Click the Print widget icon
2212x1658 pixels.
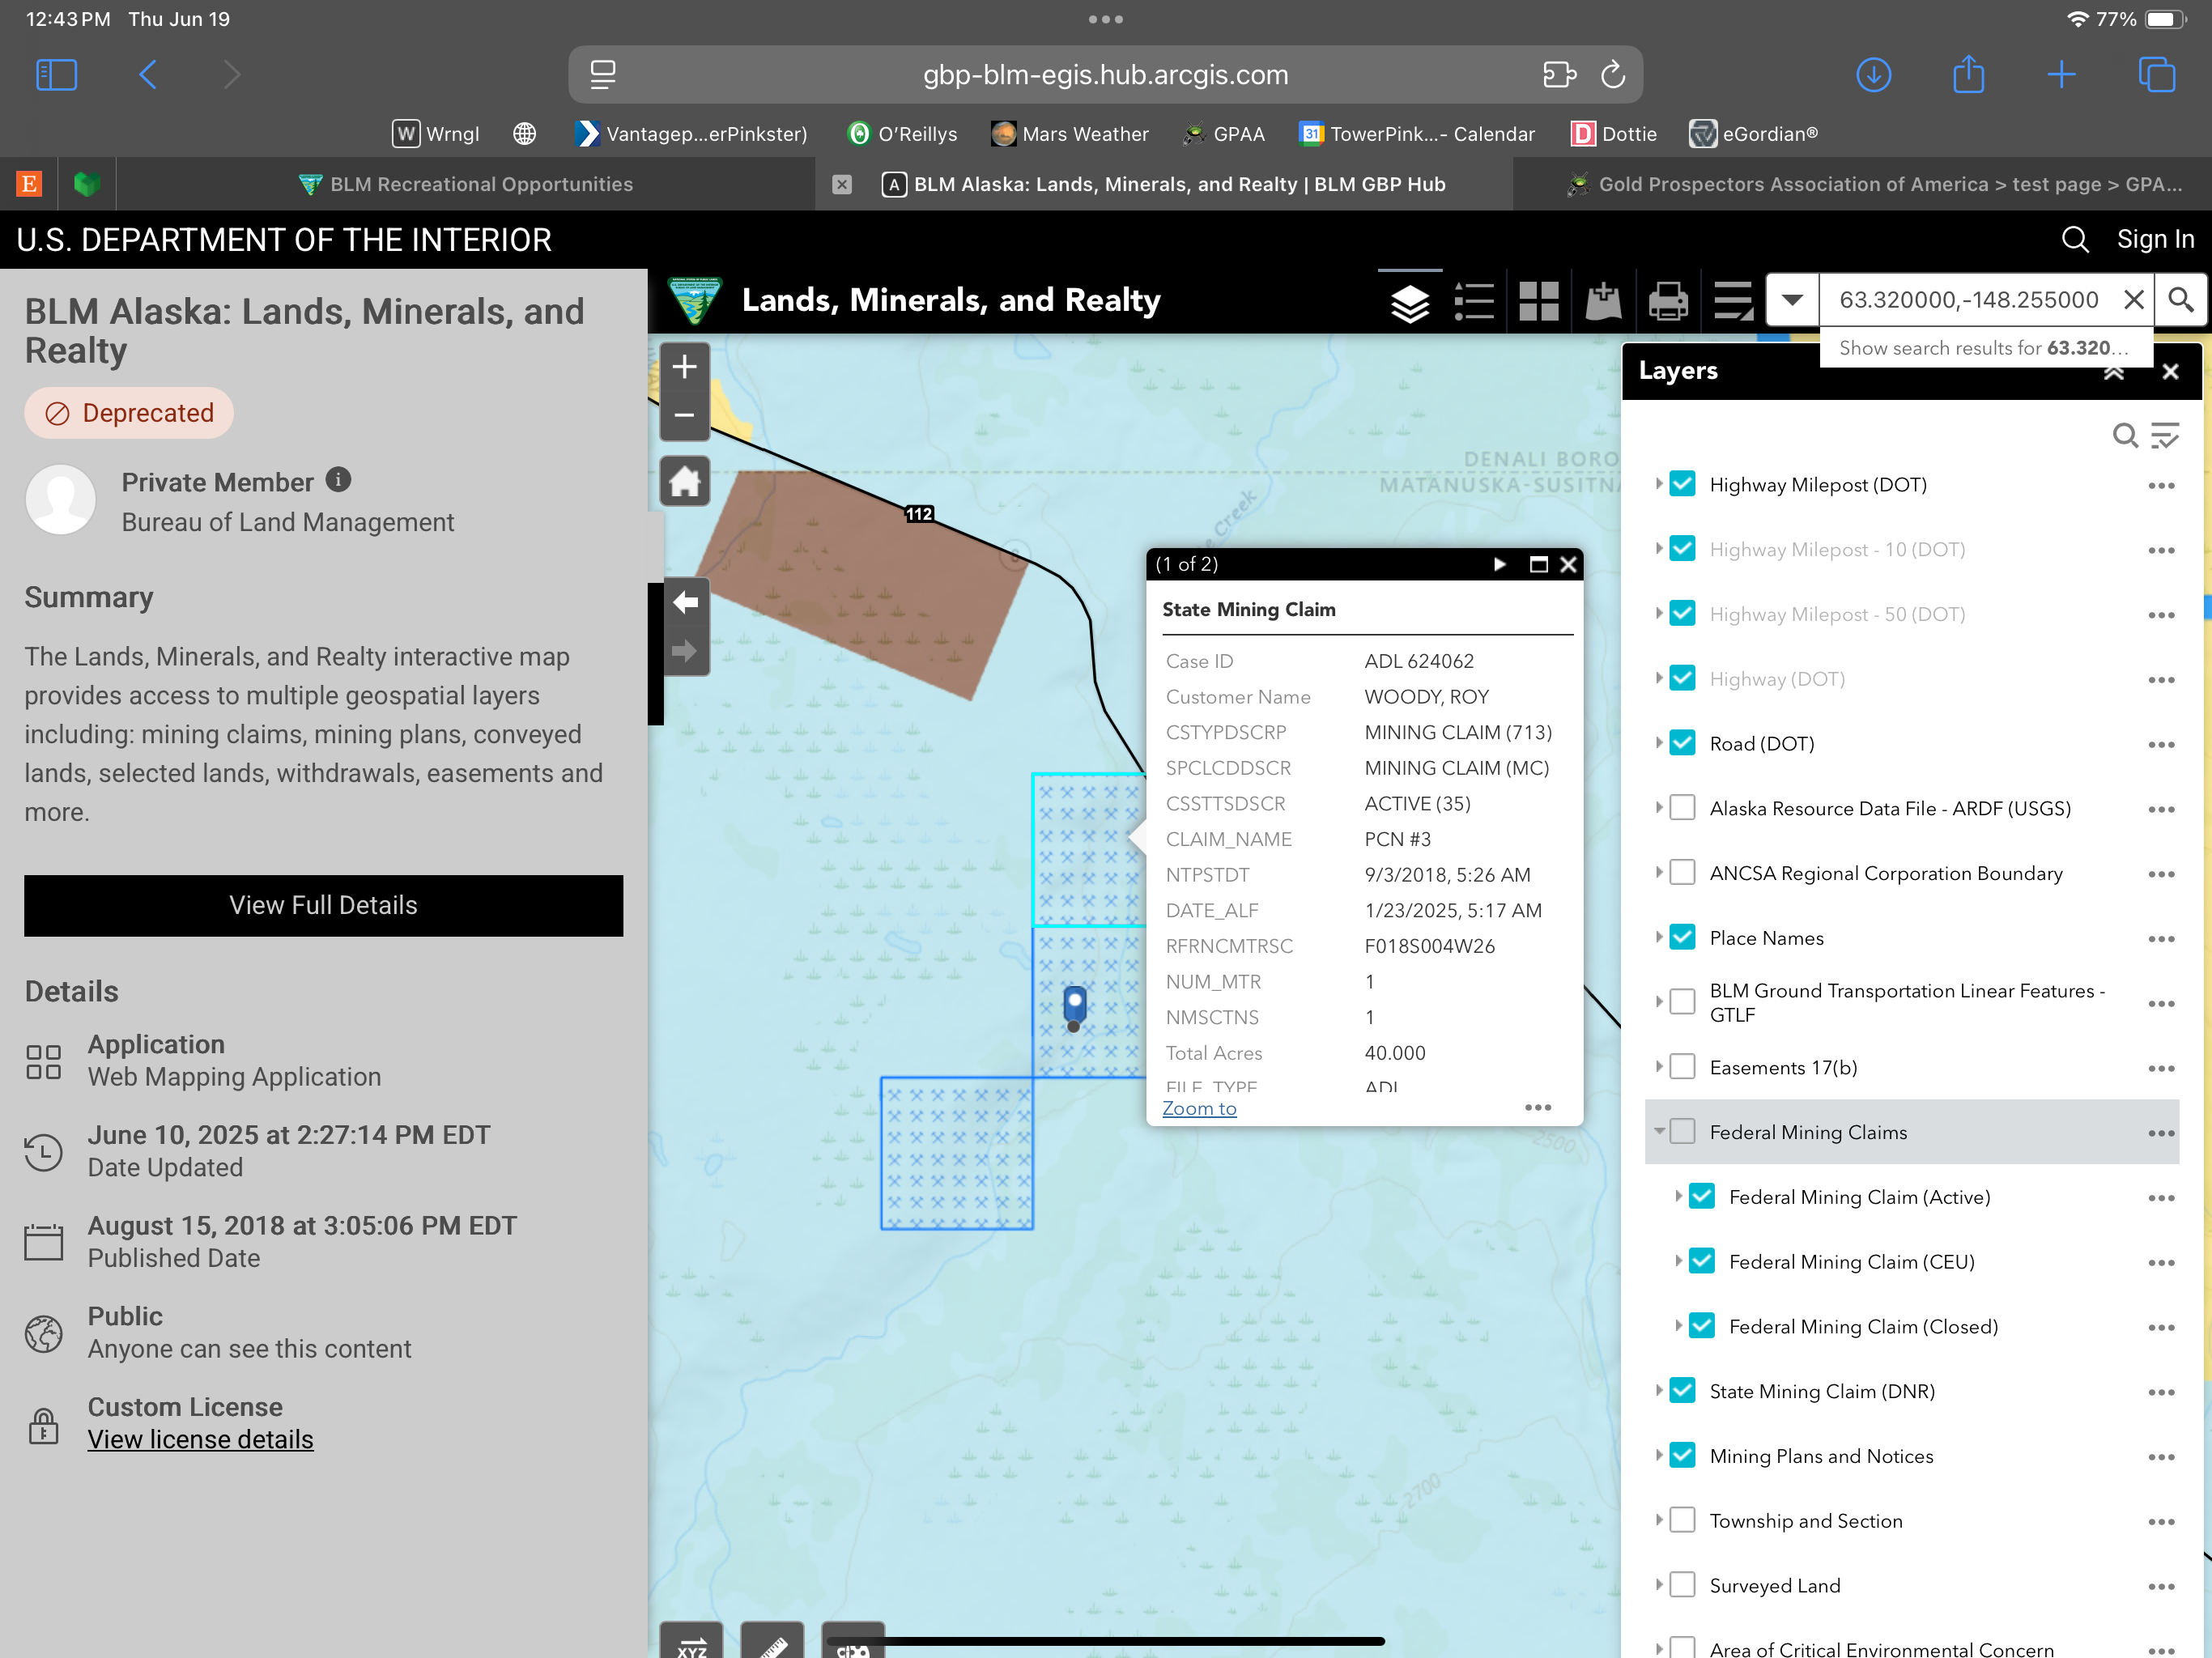pos(1667,301)
